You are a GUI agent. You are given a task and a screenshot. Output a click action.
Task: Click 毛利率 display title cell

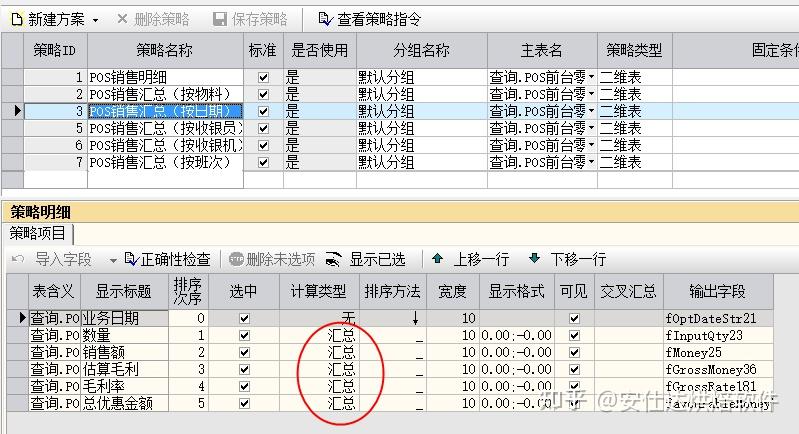(124, 387)
